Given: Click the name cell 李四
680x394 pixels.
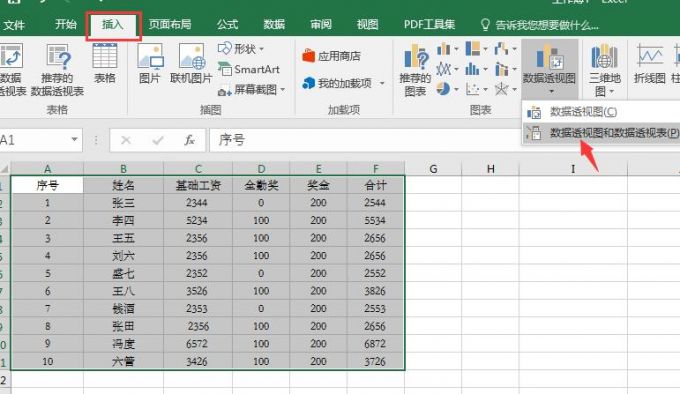Looking at the screenshot, I should click(124, 221).
